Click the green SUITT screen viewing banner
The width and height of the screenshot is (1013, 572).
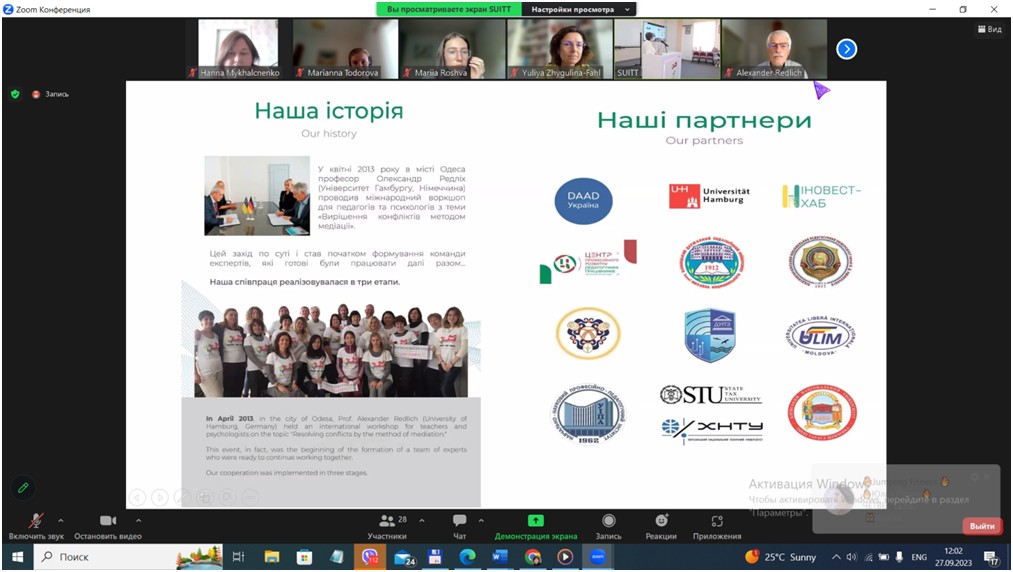449,9
